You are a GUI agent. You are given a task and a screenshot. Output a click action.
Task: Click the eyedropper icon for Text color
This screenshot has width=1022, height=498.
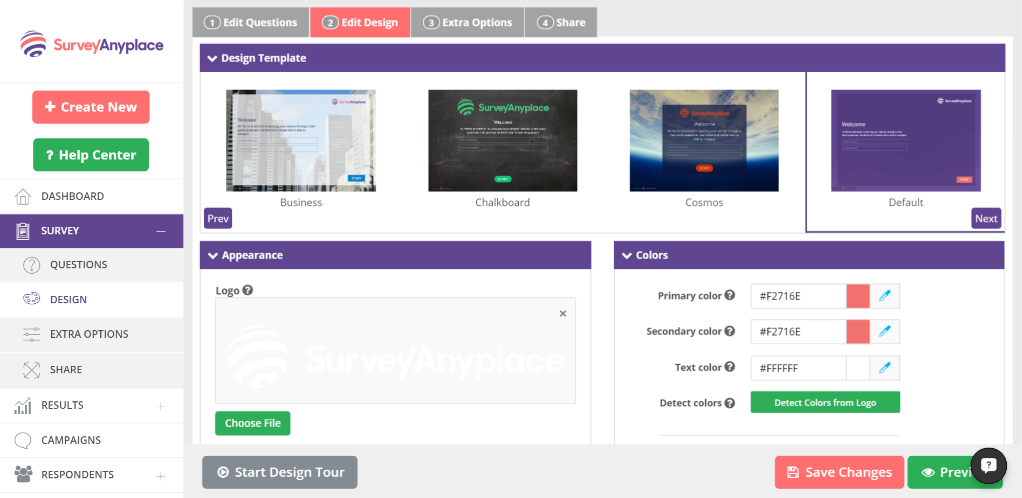[884, 368]
